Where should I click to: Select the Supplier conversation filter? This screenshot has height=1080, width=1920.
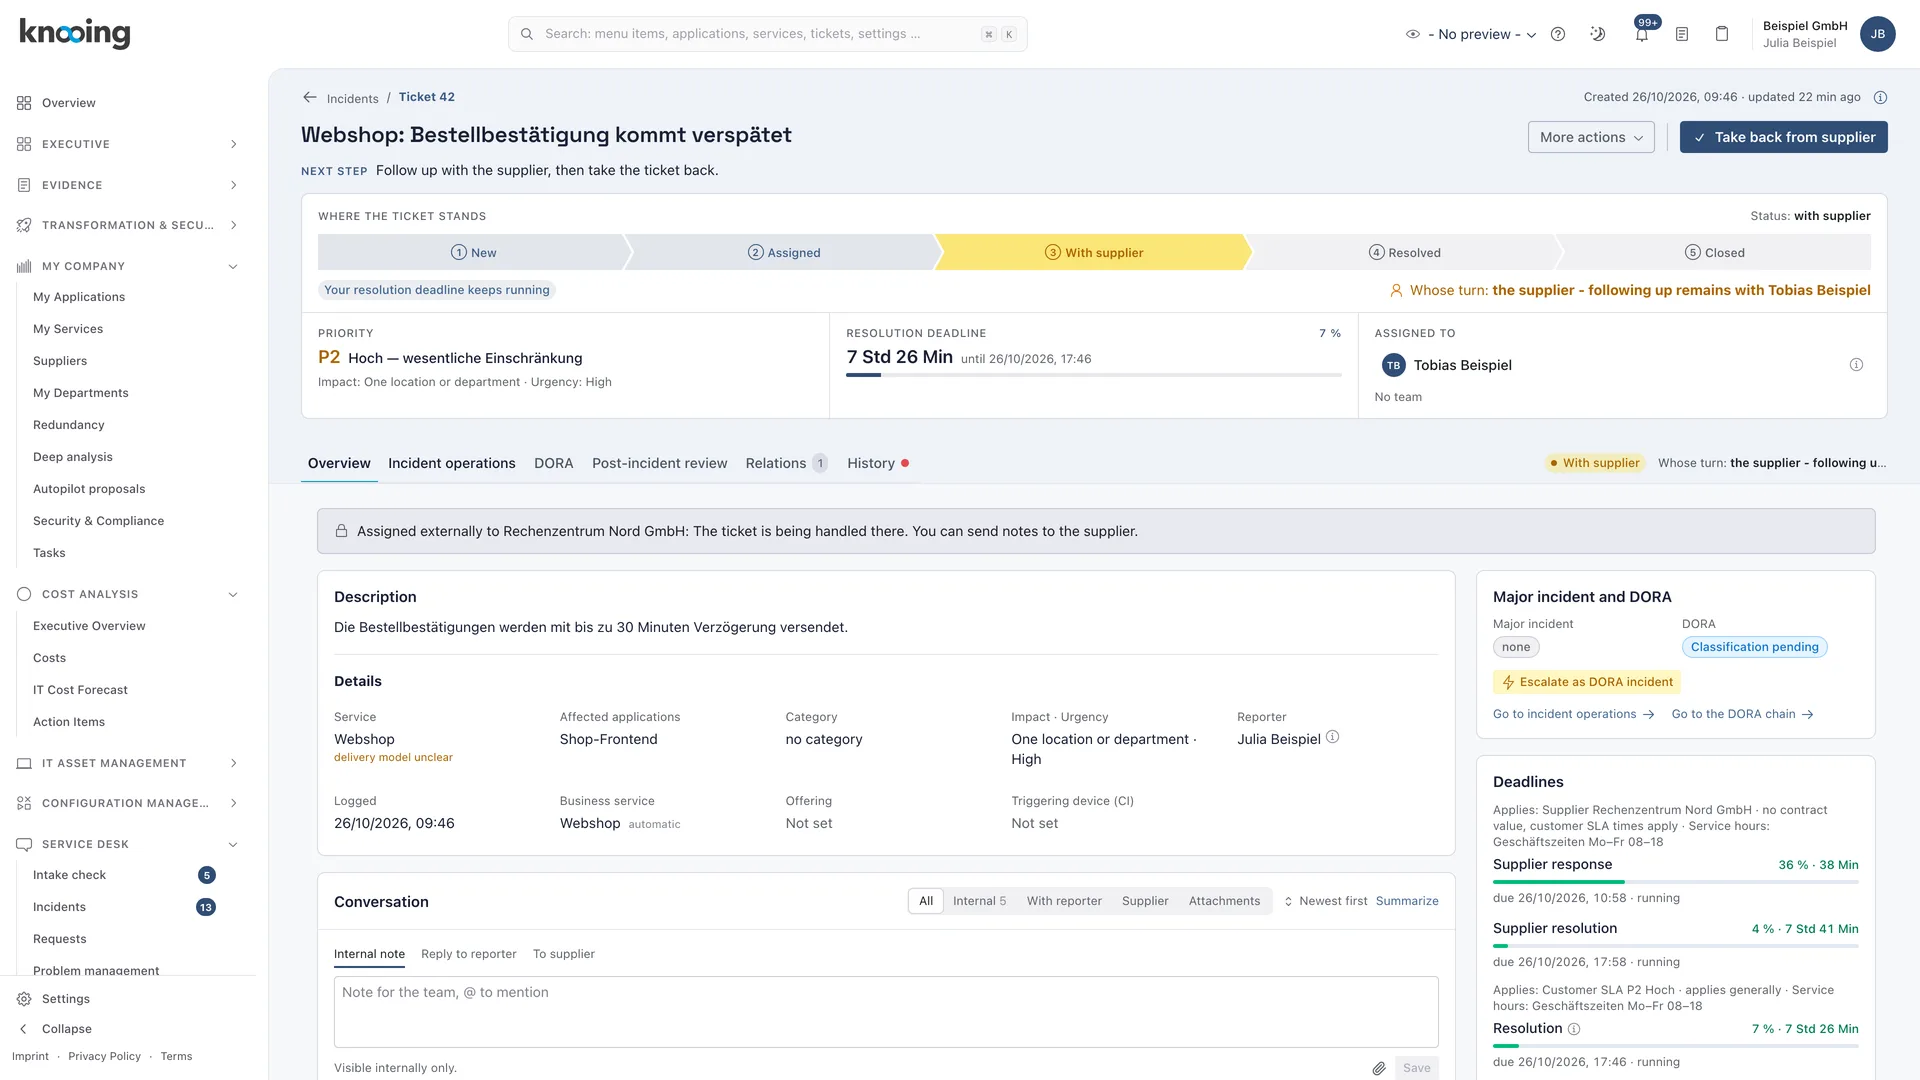1145,901
